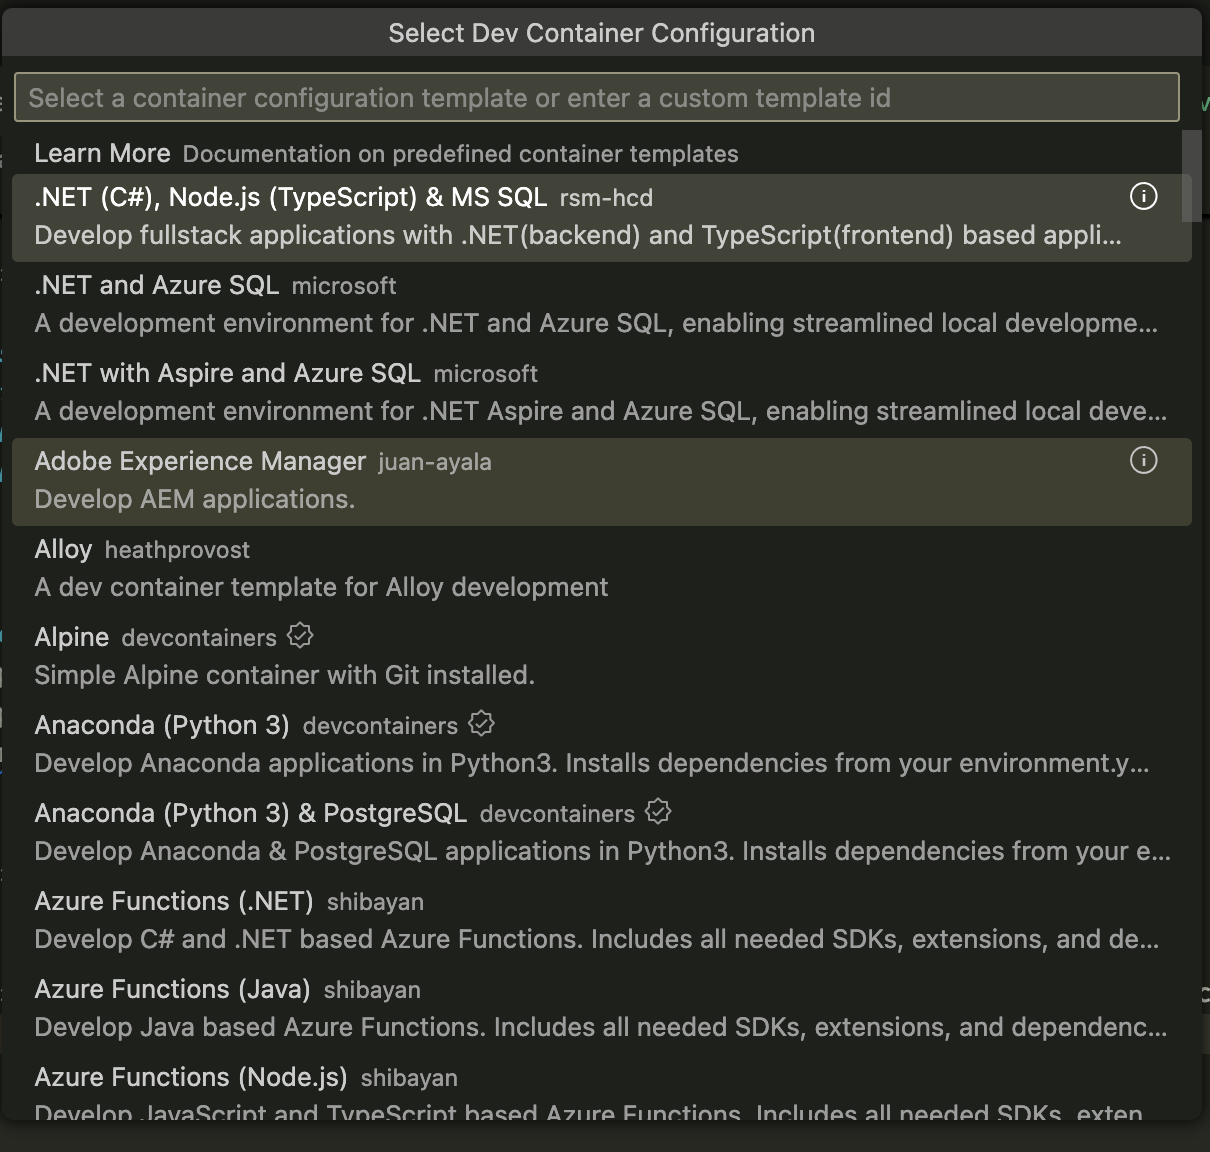Screen dimensions: 1210x1152
Task: Open Learn More documentation entry
Action: (x=602, y=153)
